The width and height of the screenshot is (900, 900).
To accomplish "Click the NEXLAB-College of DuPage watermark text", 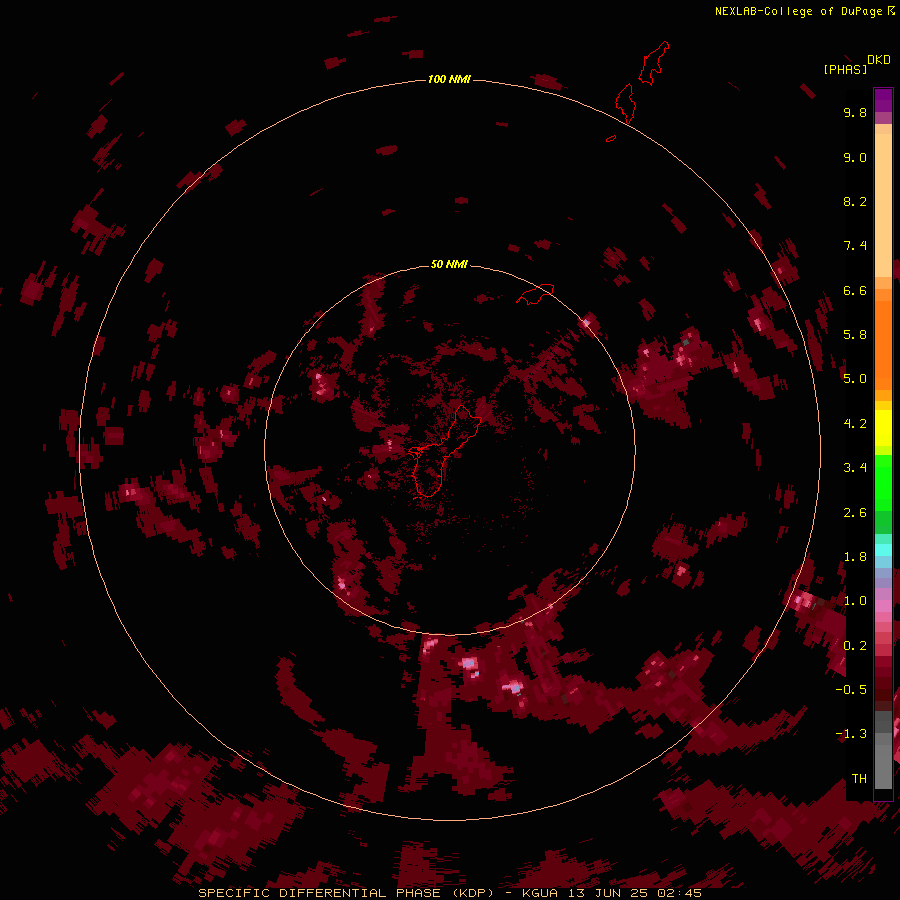I will click(798, 11).
